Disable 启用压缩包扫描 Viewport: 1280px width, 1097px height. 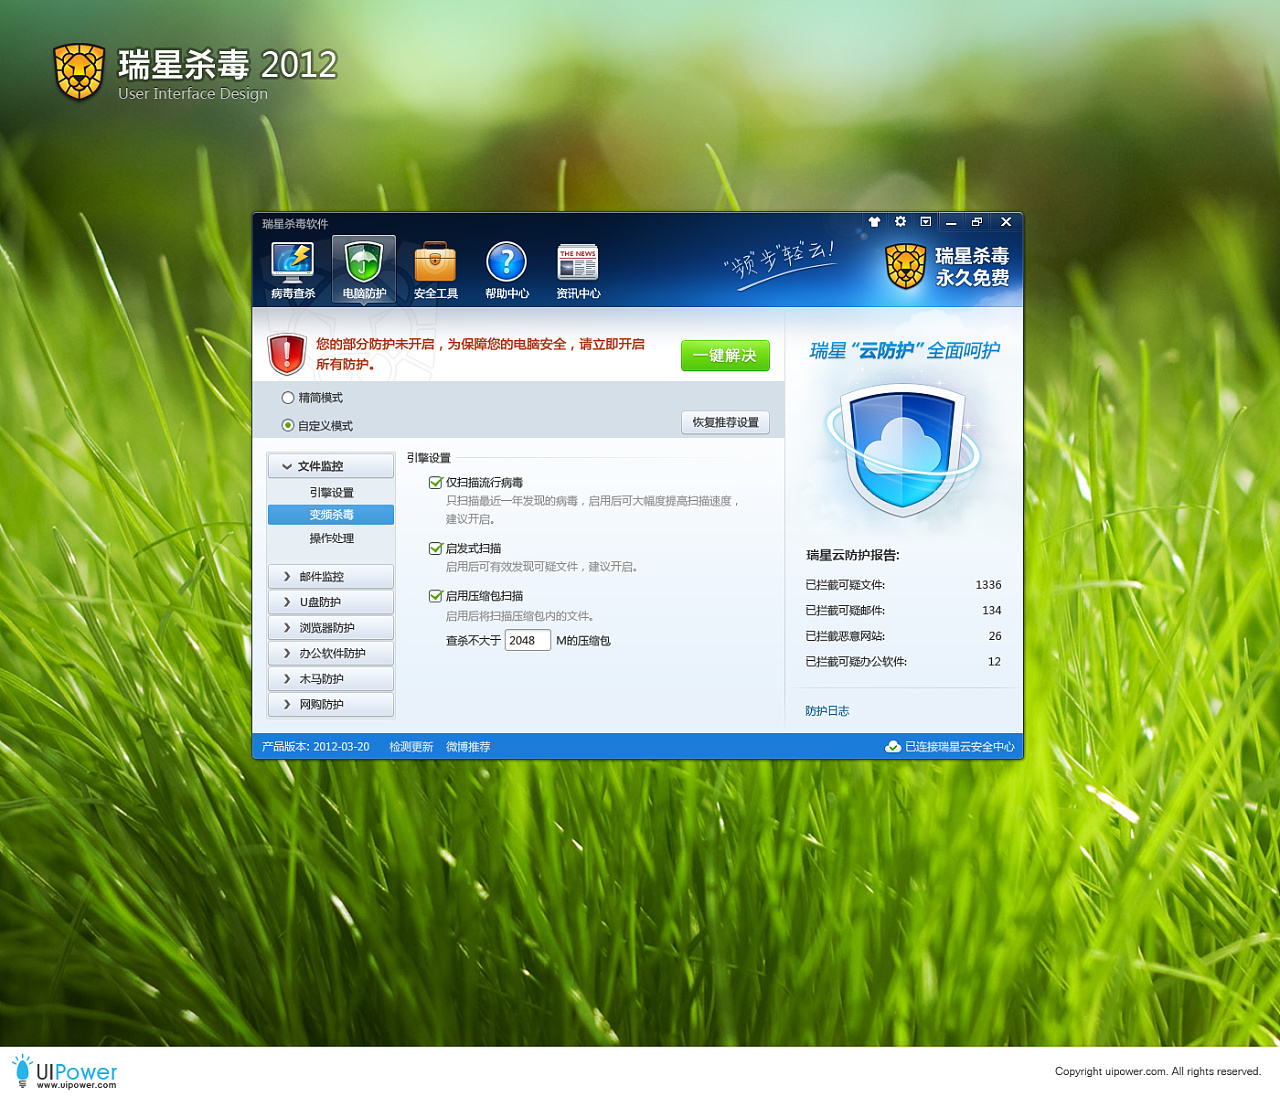point(436,595)
